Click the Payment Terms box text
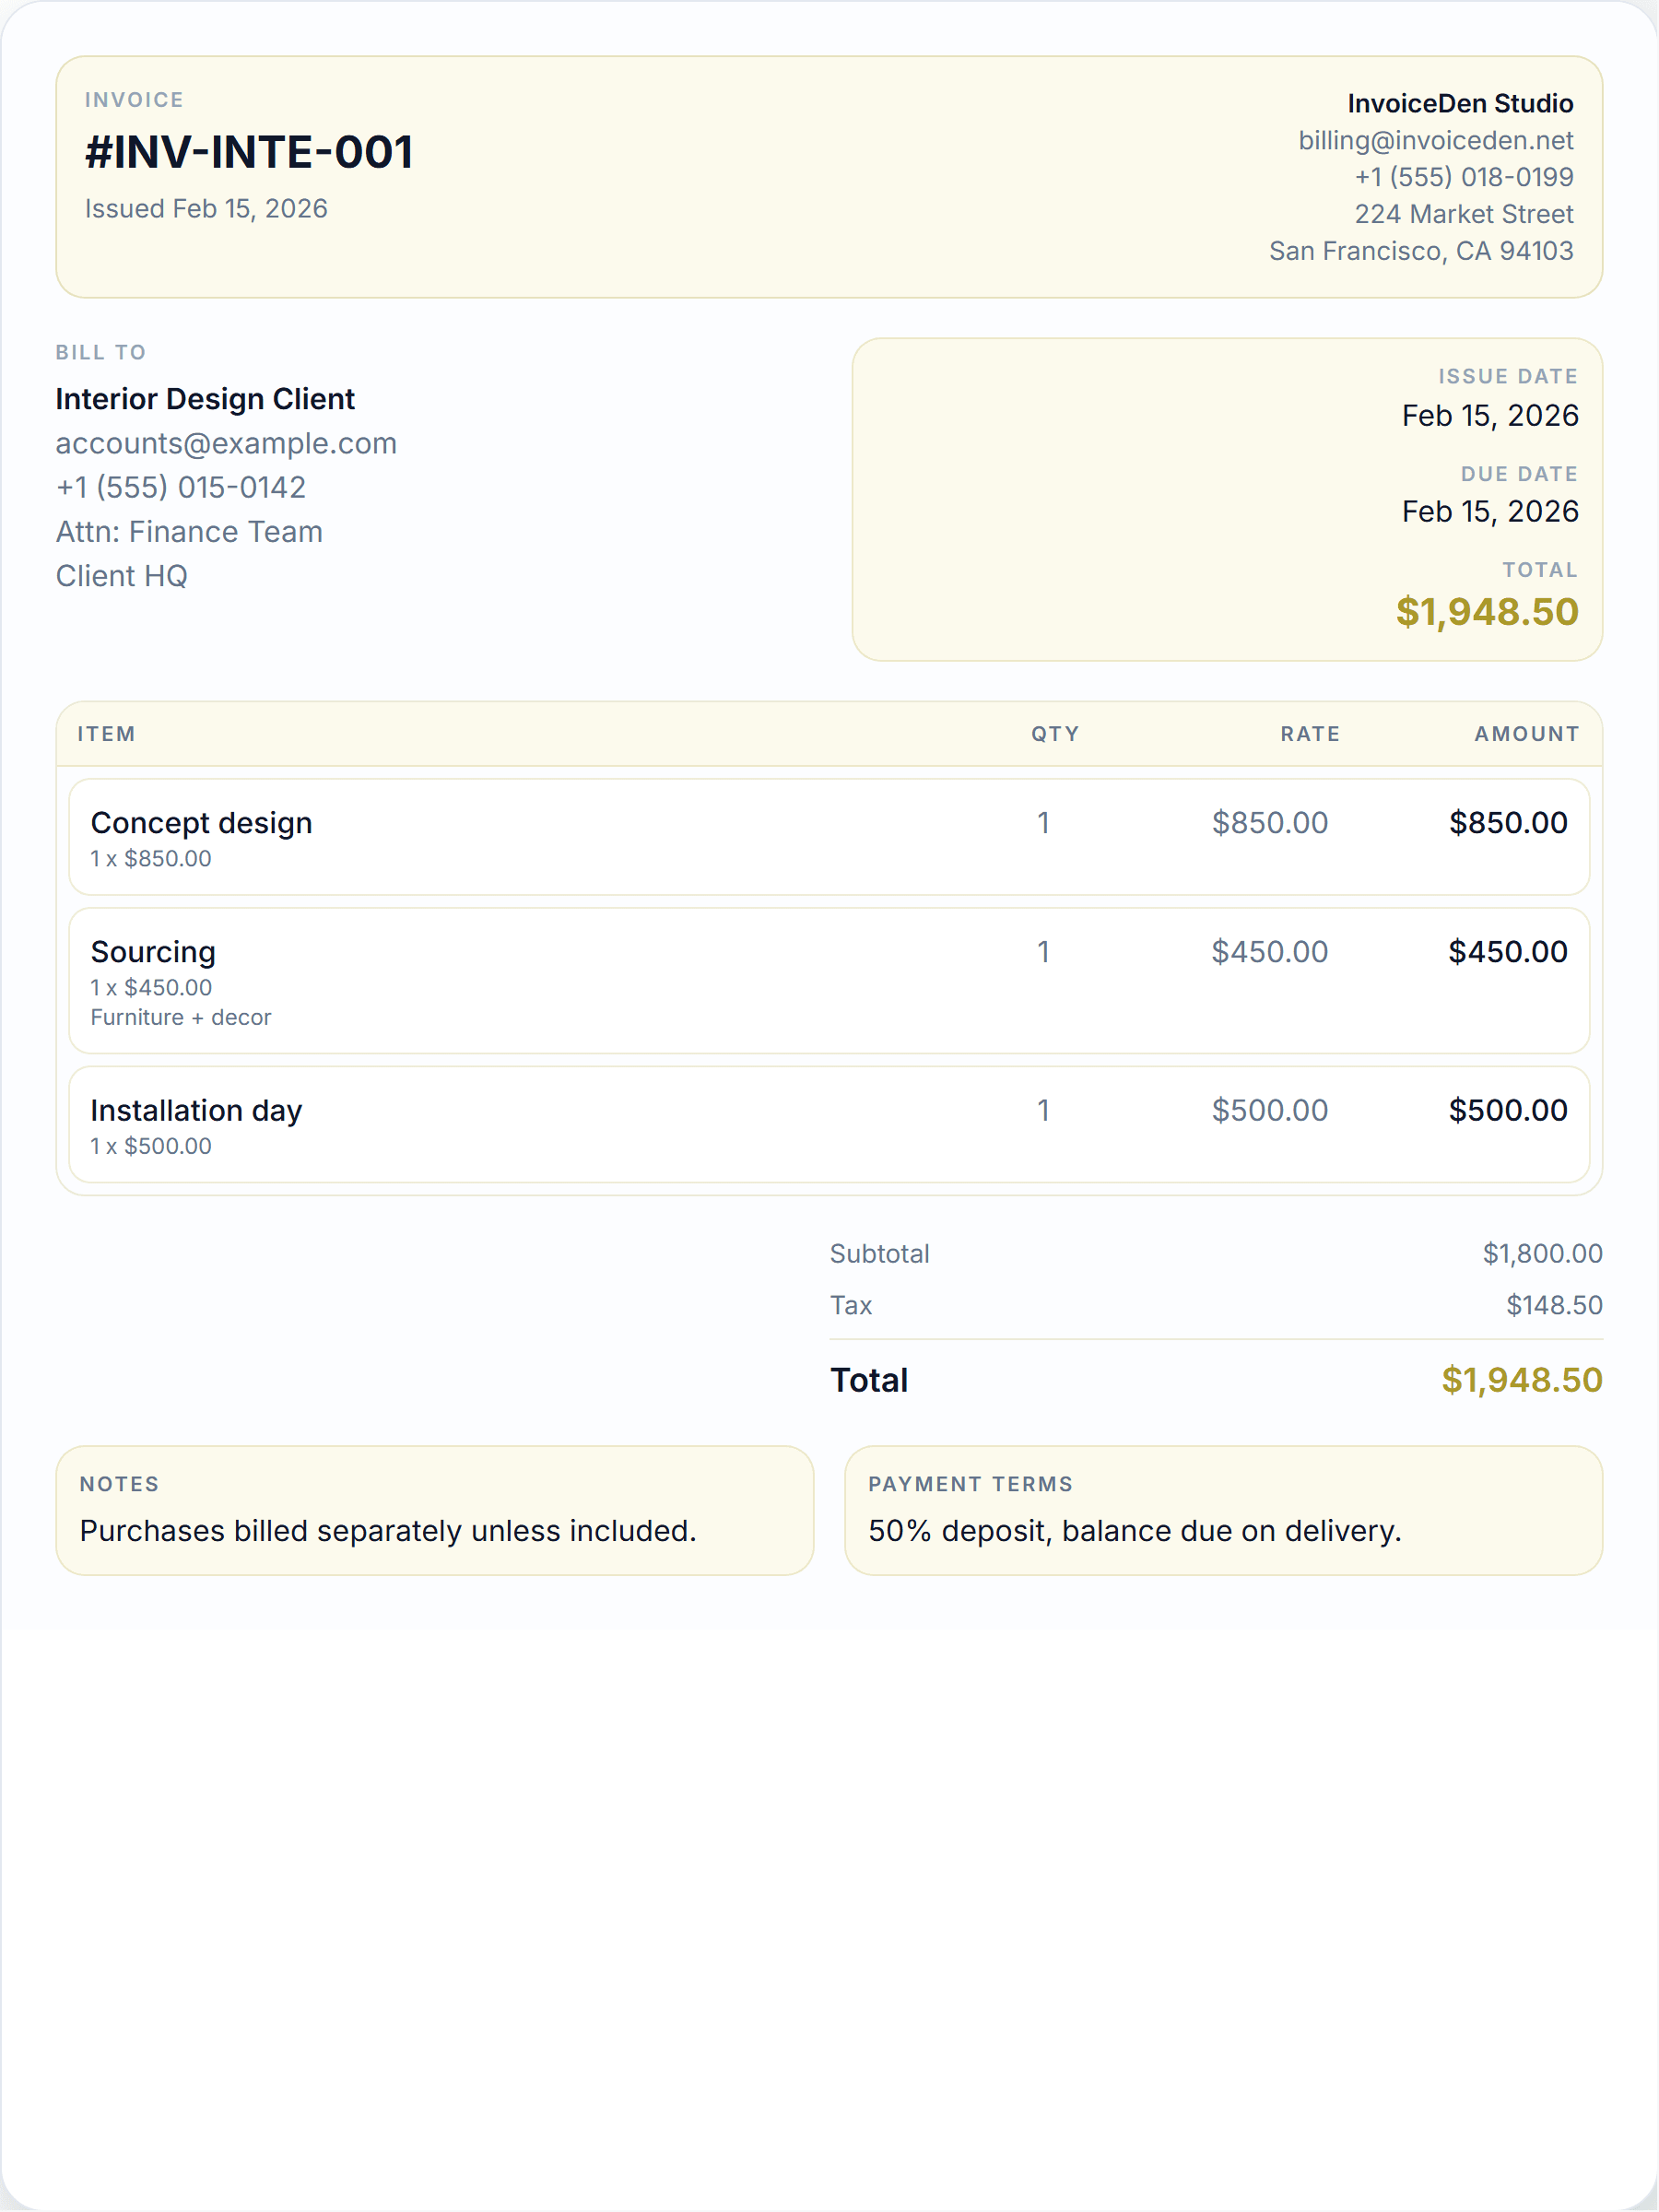The width and height of the screenshot is (1659, 2212). click(1135, 1531)
